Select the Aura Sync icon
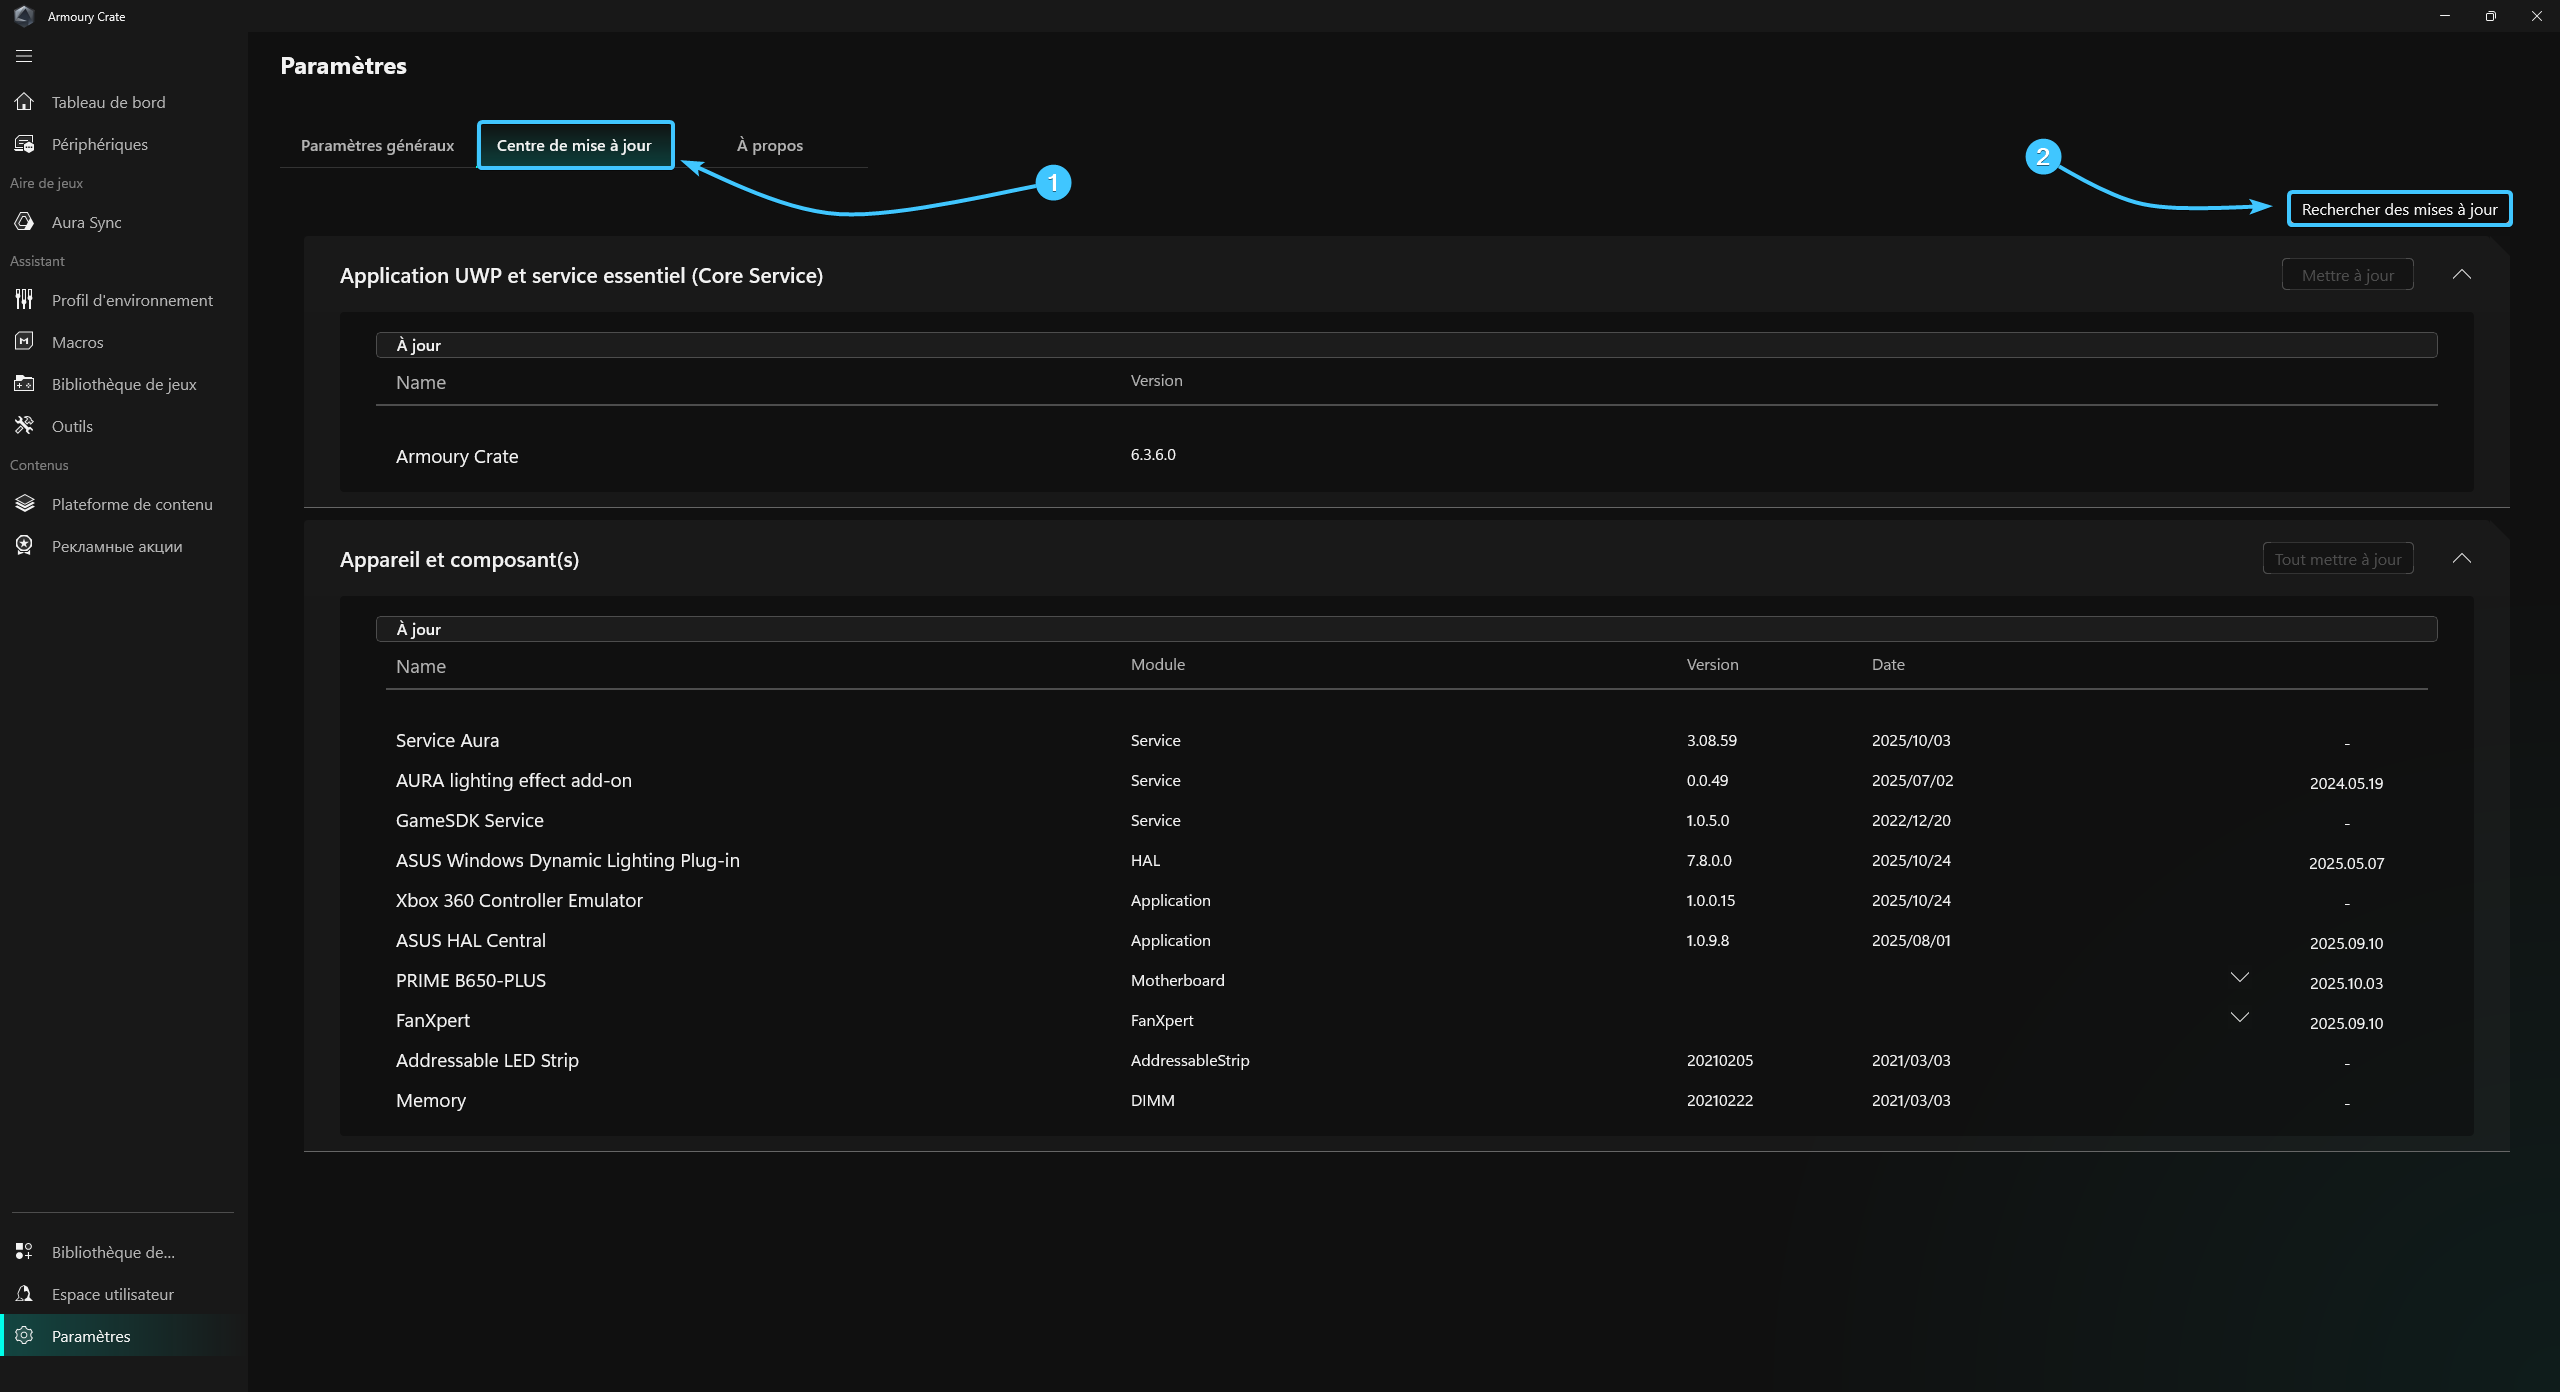This screenshot has height=1392, width=2560. click(25, 222)
